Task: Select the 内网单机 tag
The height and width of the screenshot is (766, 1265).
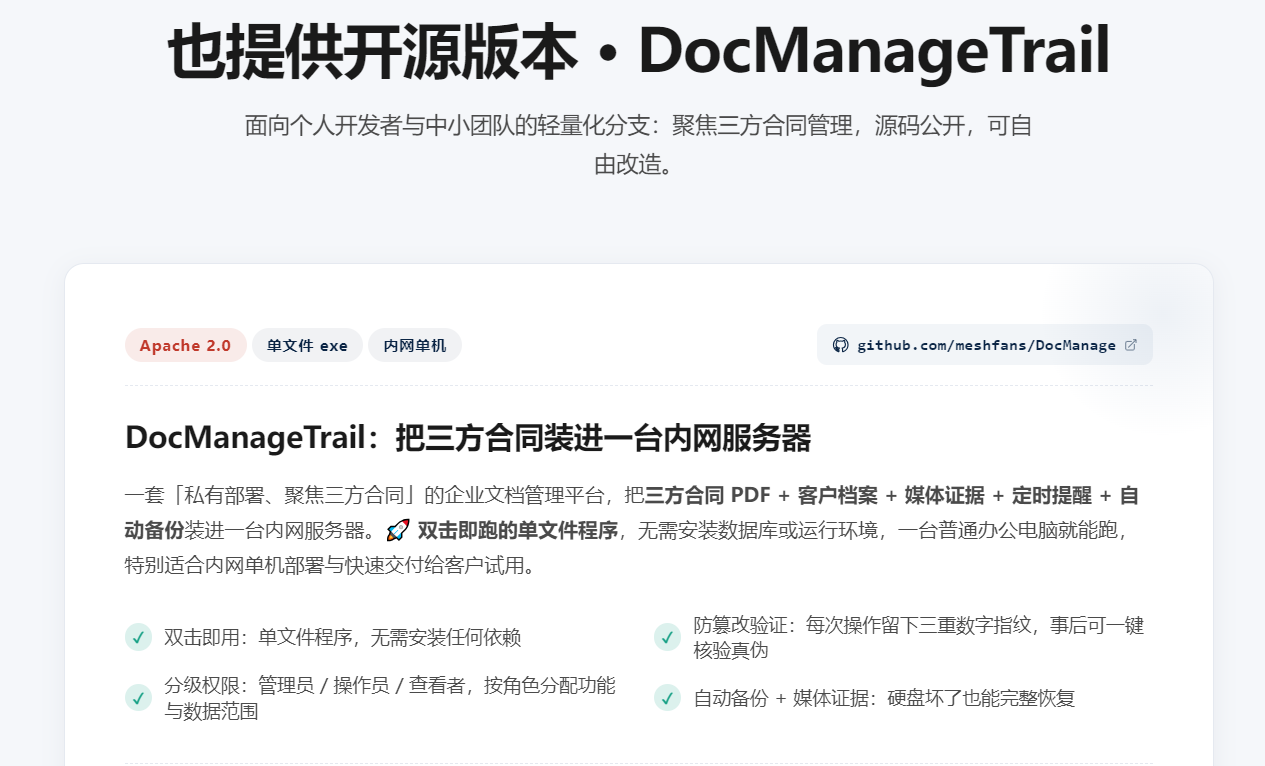Action: [x=415, y=345]
